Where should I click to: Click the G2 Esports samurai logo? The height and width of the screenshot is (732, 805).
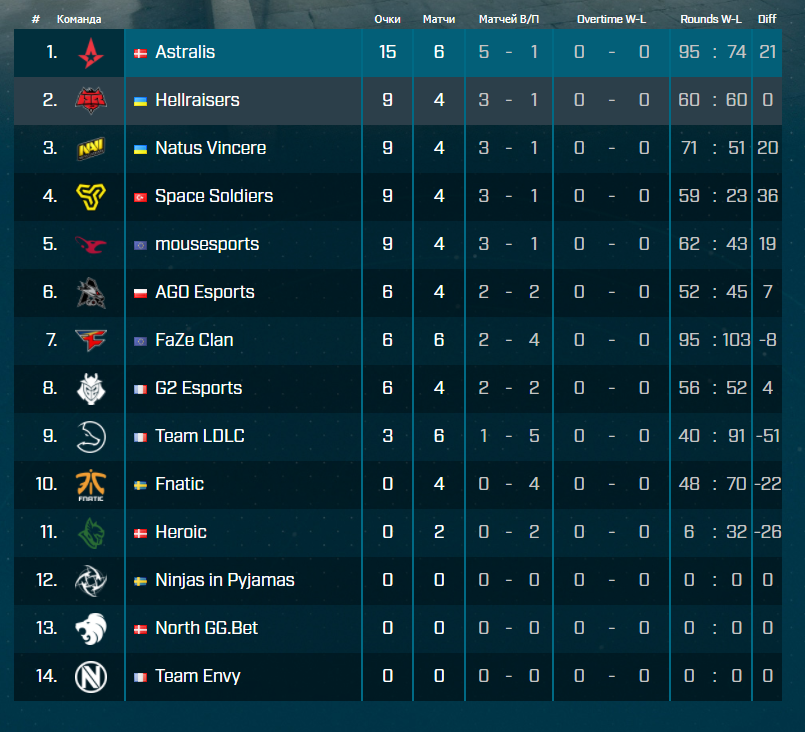coord(91,389)
